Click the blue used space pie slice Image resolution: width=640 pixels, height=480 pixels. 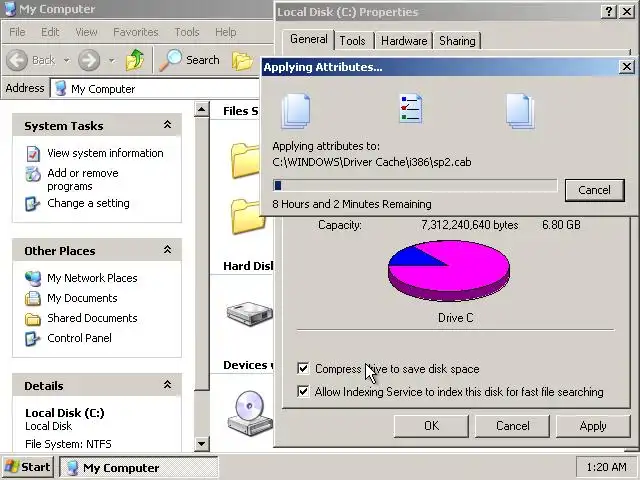pos(414,258)
